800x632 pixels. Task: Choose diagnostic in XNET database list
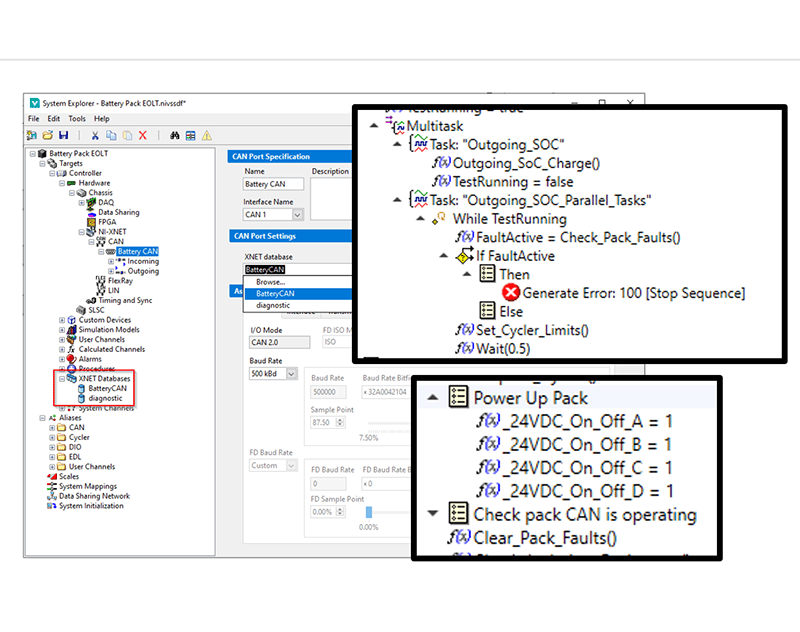click(x=298, y=305)
